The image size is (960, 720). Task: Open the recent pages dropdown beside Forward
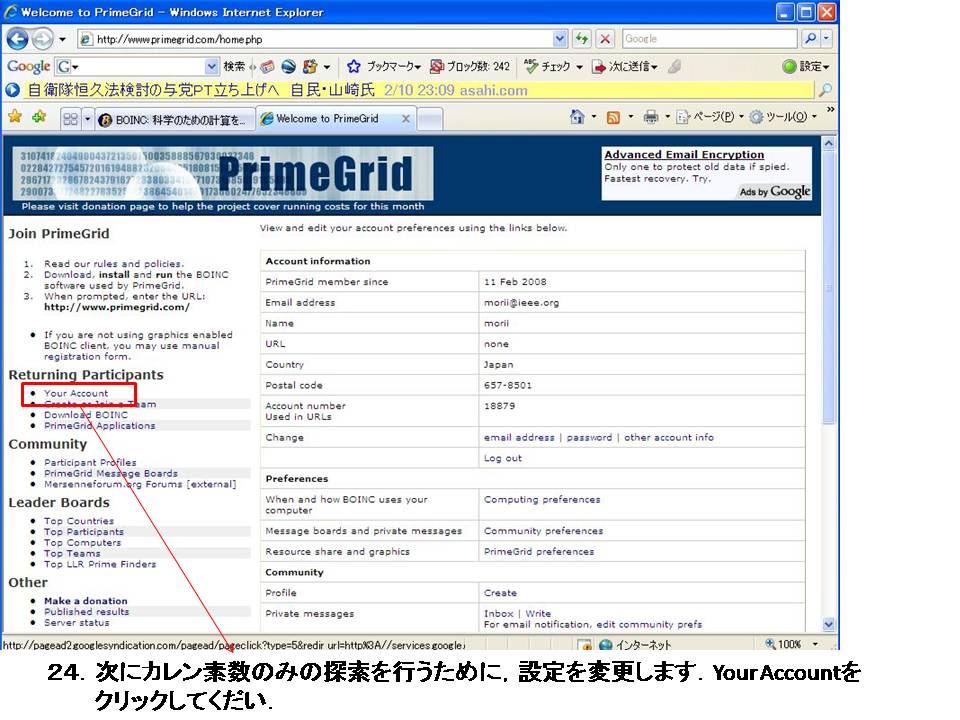62,39
